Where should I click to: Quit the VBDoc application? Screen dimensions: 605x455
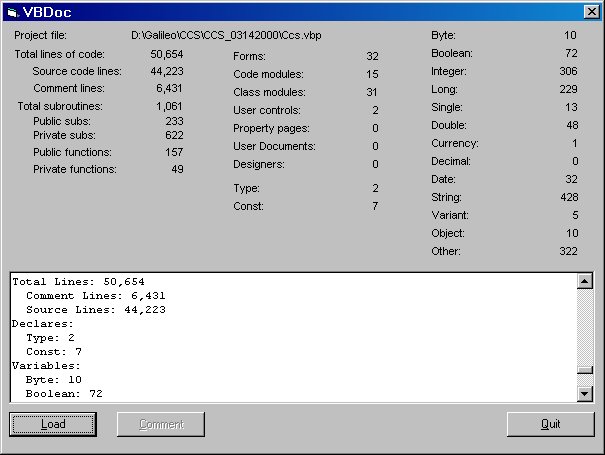pyautogui.click(x=550, y=424)
